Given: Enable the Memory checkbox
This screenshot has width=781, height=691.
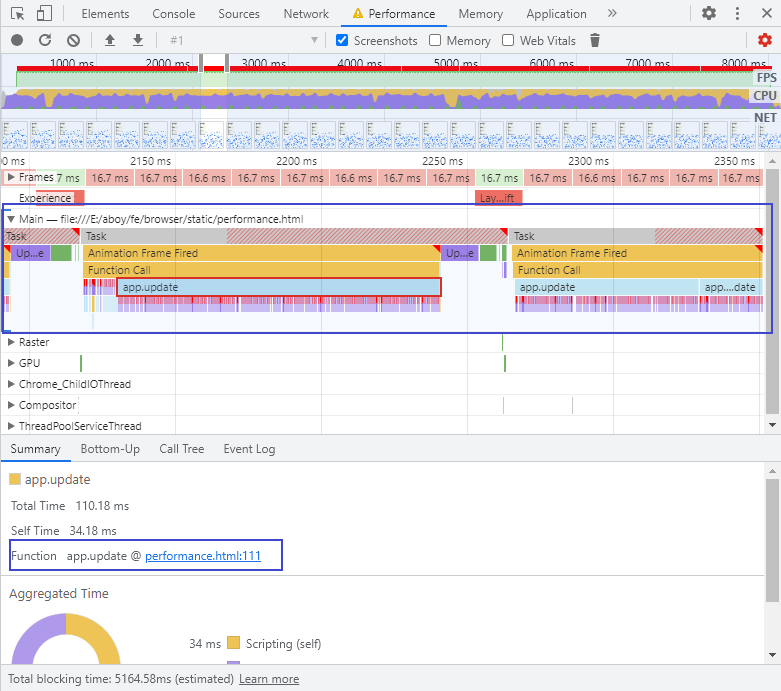Looking at the screenshot, I should coord(435,41).
